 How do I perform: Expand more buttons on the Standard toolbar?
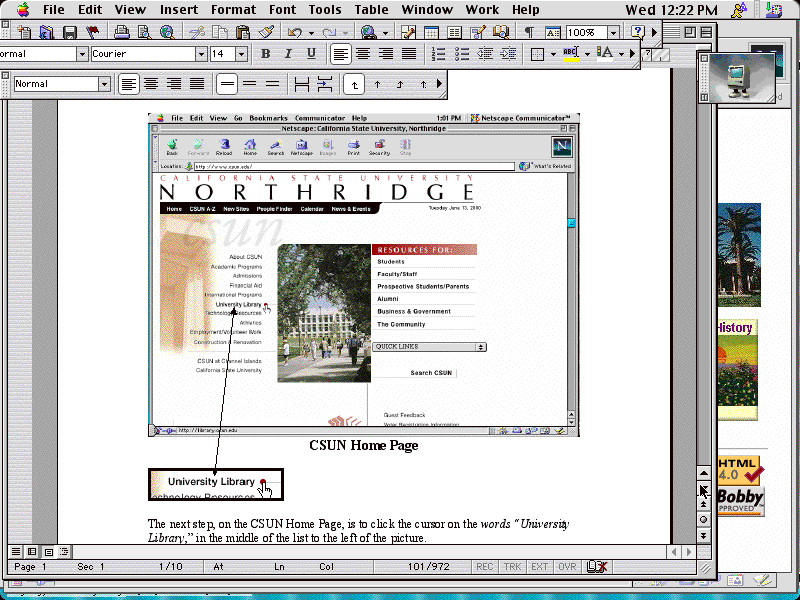[x=655, y=33]
